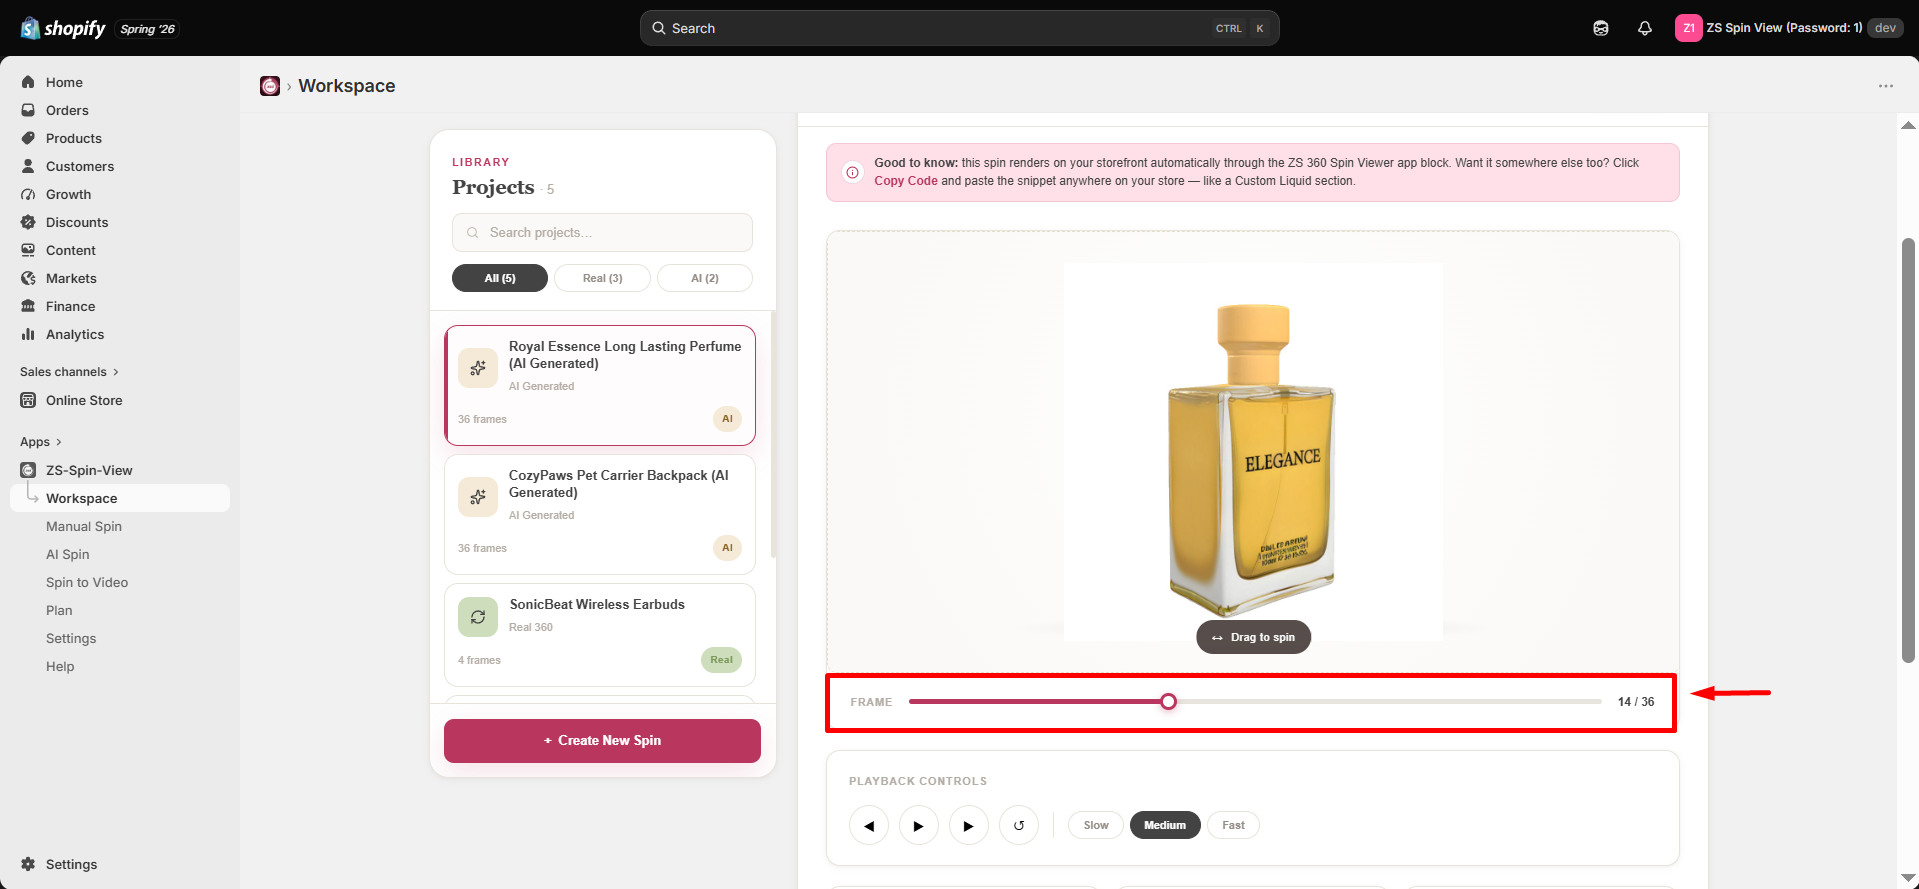Screen dimensions: 1919x889
Task: Open the Sidekick assistant icon in top bar
Action: pos(1601,28)
